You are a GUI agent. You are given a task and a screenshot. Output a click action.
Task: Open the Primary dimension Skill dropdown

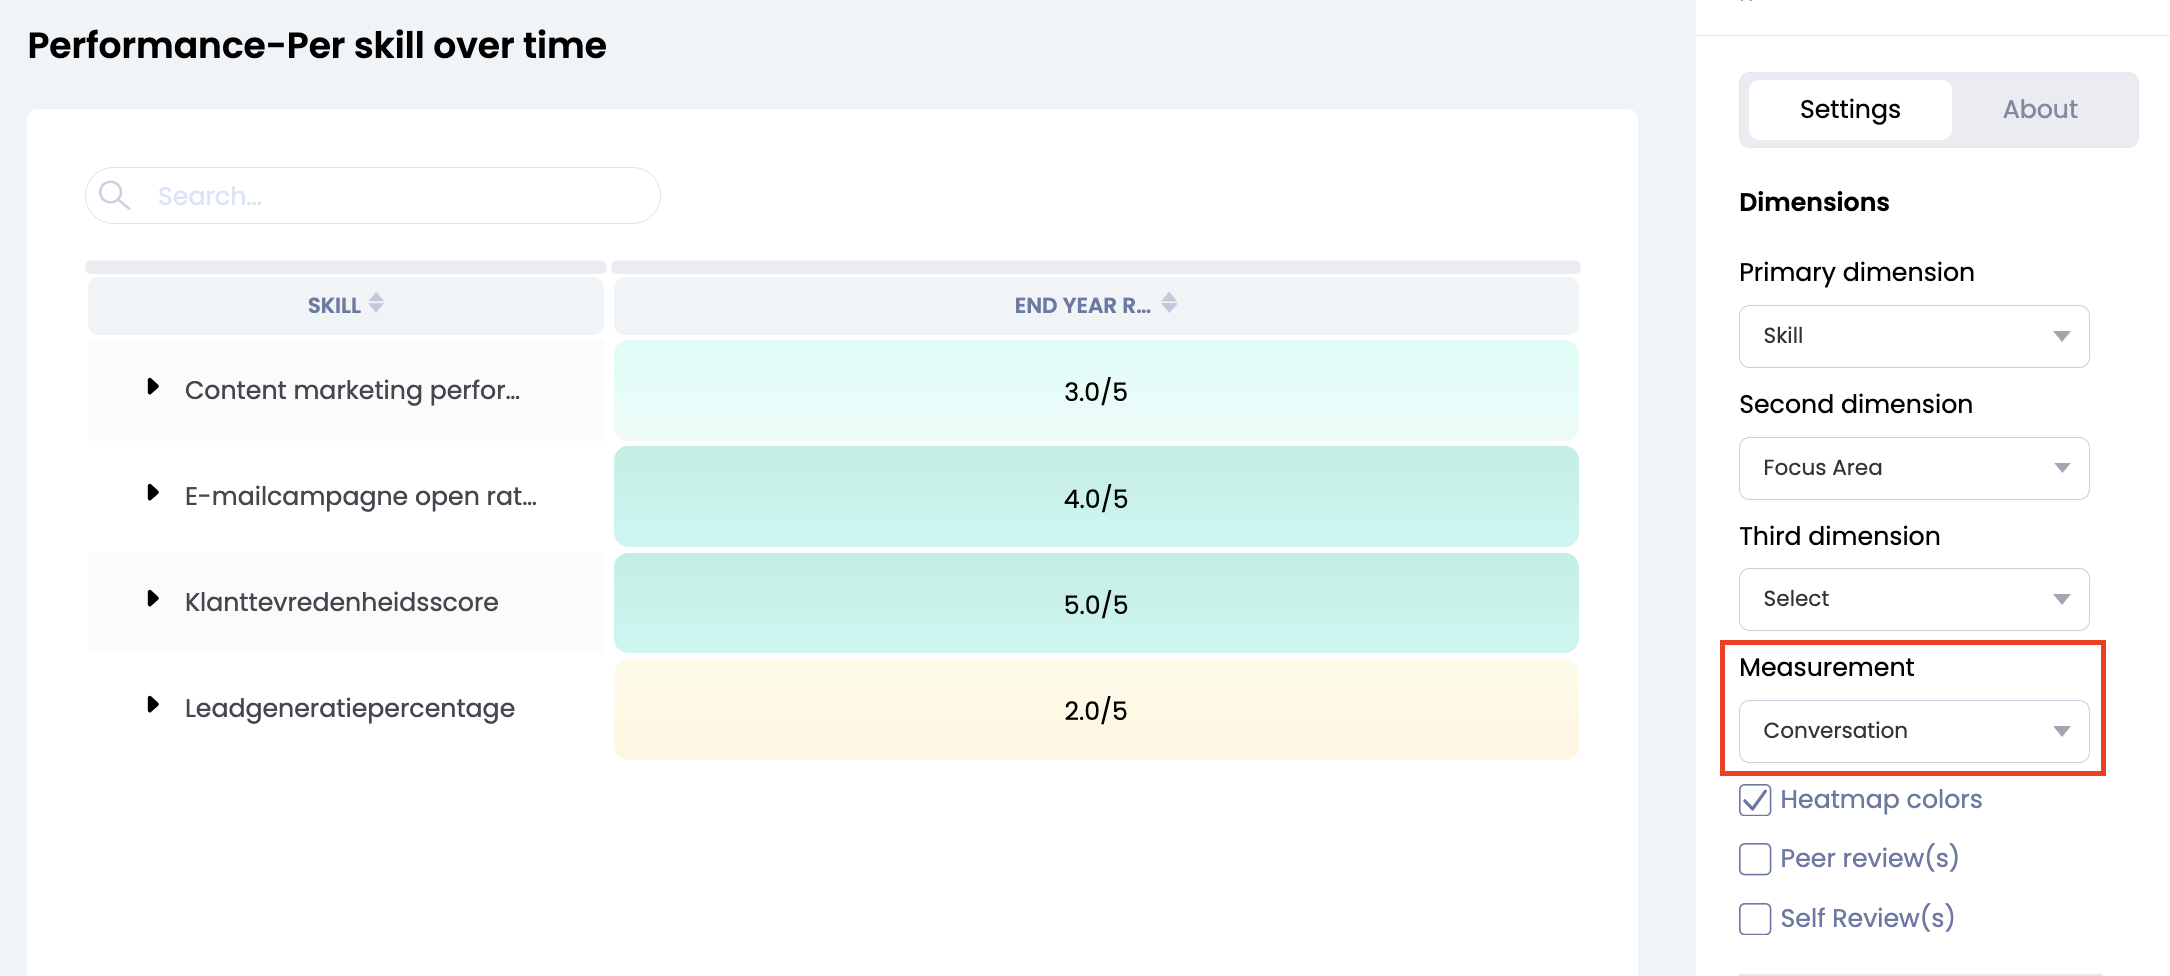(1913, 336)
